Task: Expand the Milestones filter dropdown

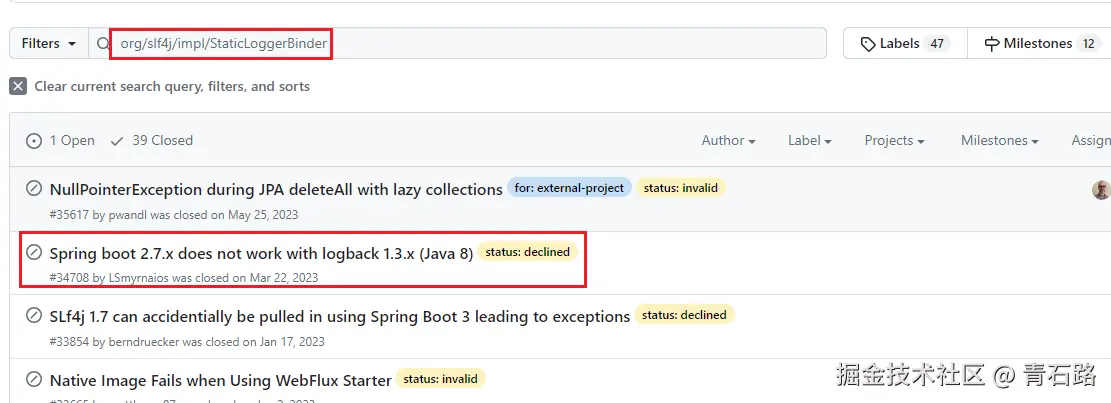Action: coord(999,140)
